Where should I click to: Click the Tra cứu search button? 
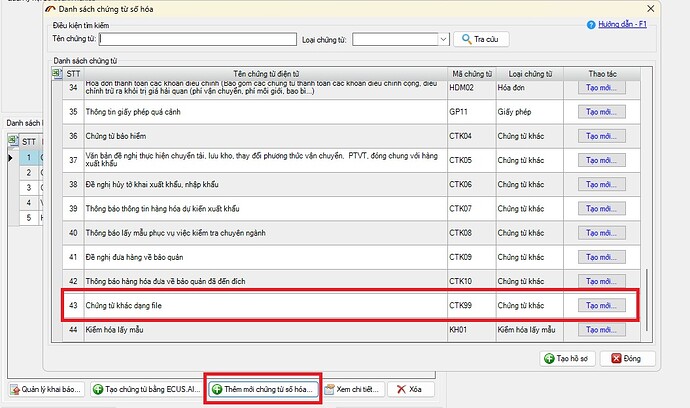coord(481,39)
